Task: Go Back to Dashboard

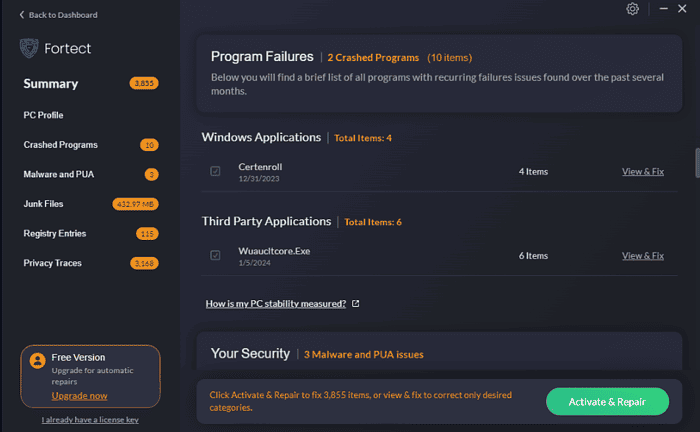Action: click(x=58, y=15)
